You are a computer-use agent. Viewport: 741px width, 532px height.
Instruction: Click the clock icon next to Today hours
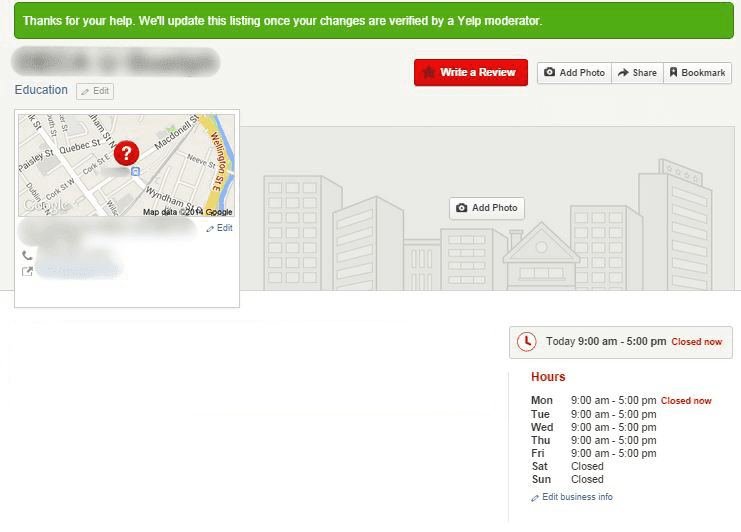(x=526, y=341)
